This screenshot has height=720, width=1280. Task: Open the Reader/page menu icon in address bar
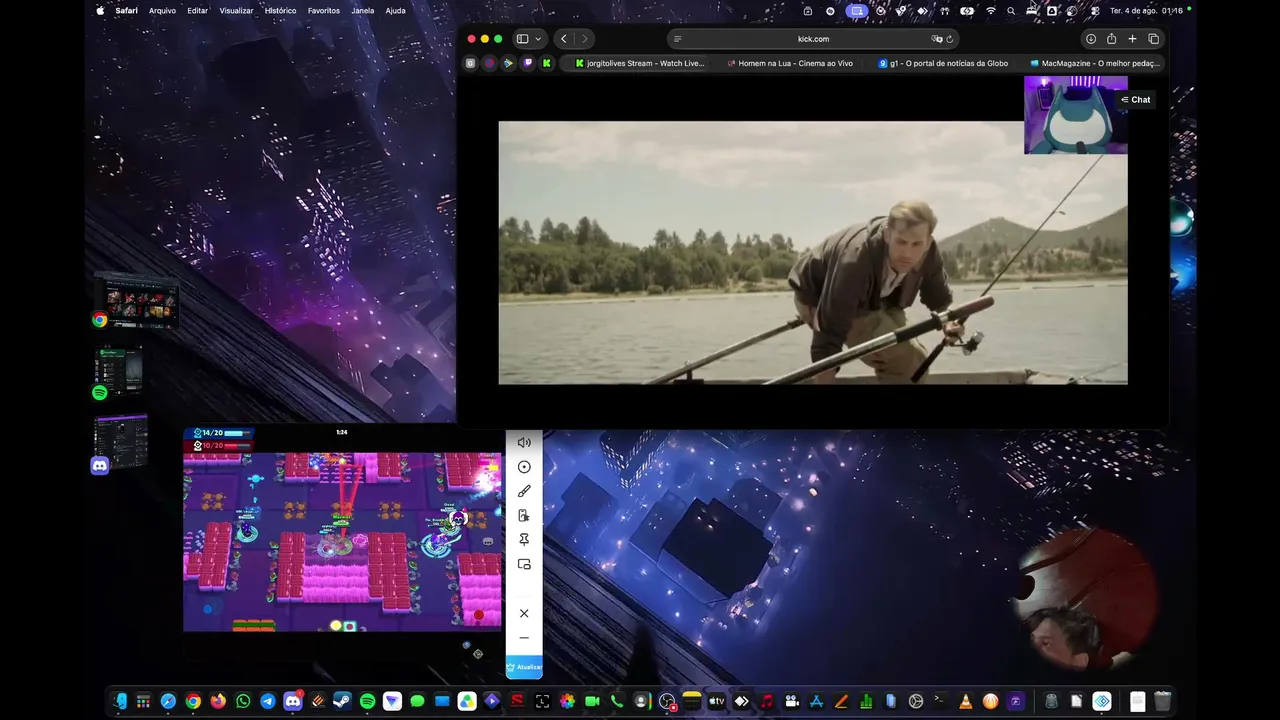coord(678,39)
